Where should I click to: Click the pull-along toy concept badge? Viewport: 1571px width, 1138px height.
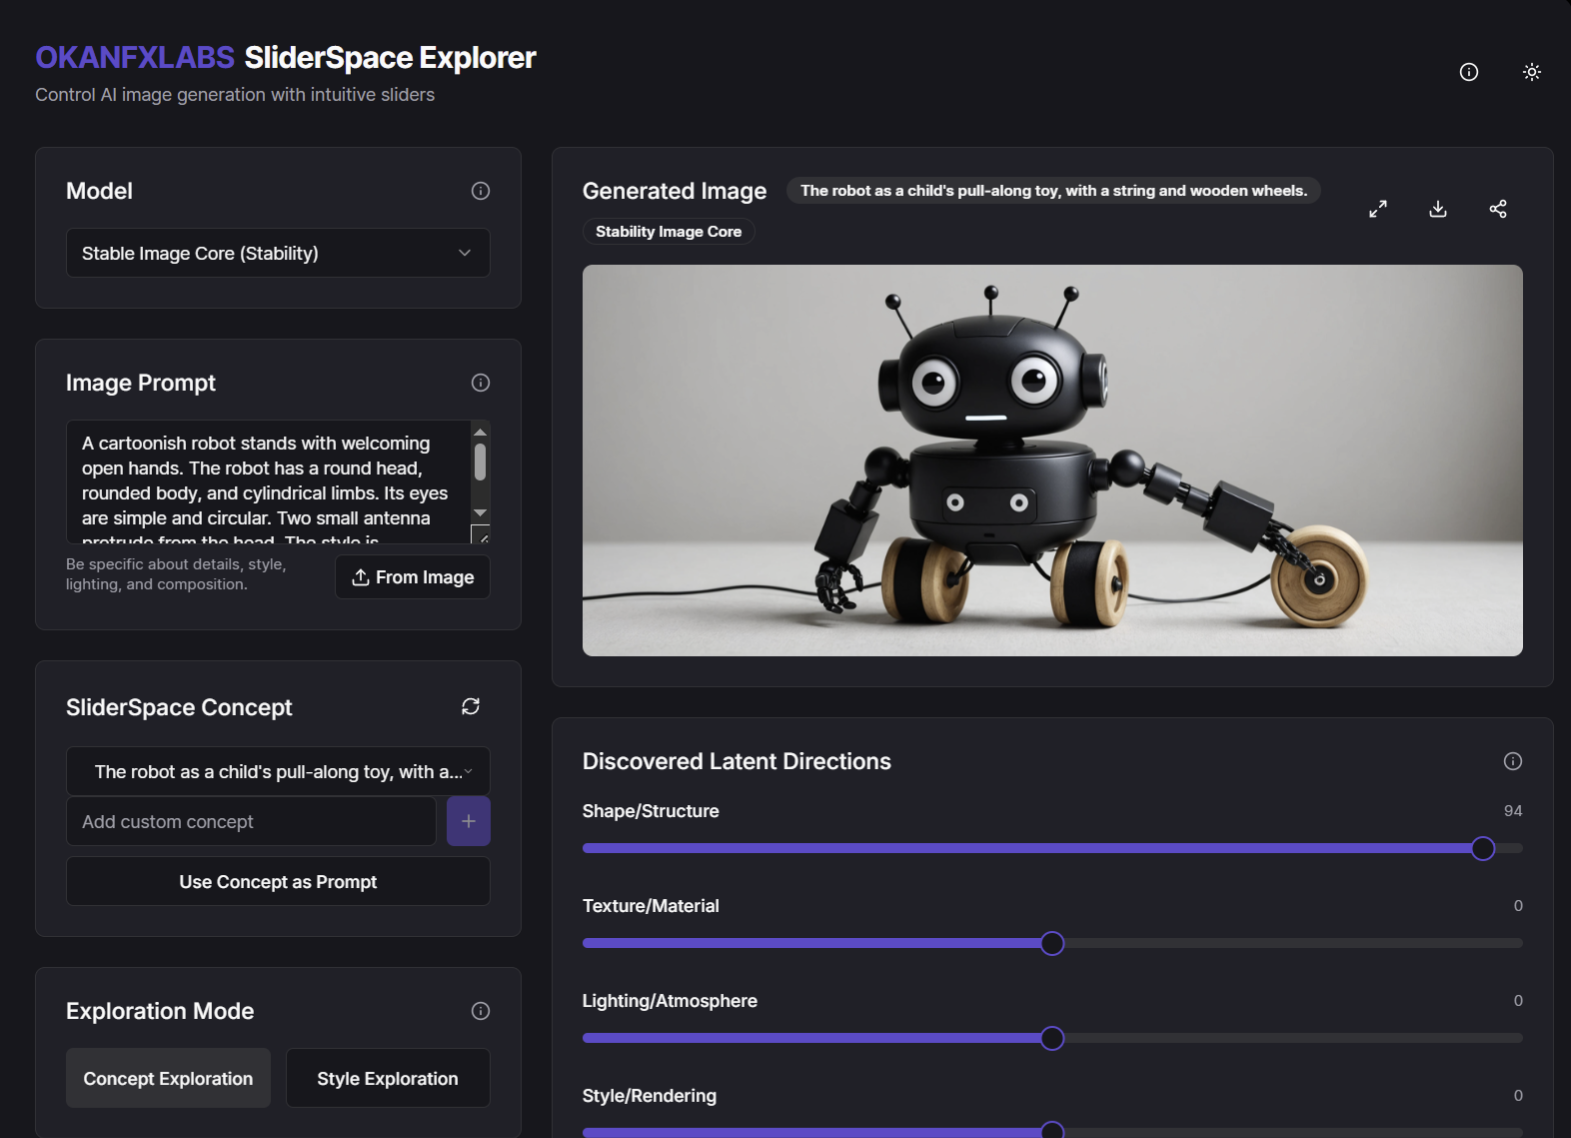point(1053,190)
